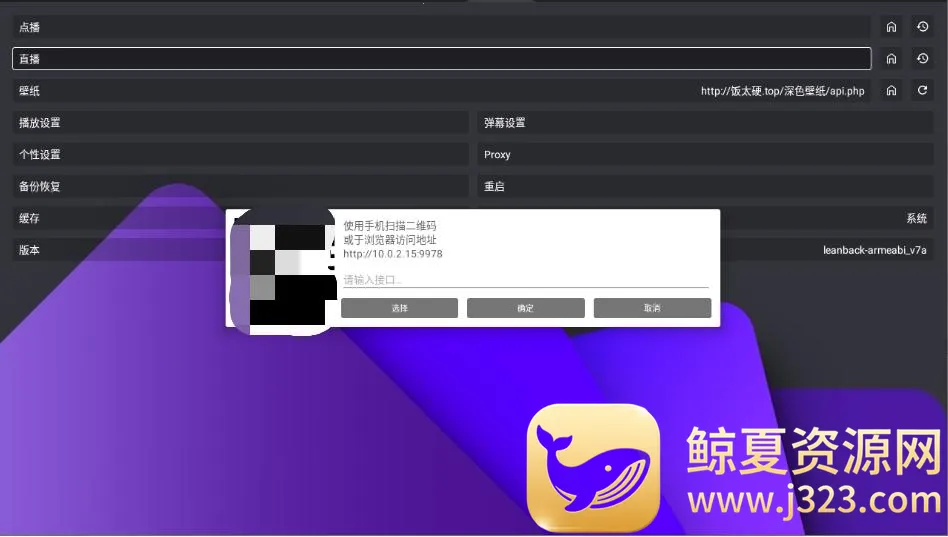Click the http://10.0.2.15:9978 address text
The image size is (948, 537).
click(393, 254)
